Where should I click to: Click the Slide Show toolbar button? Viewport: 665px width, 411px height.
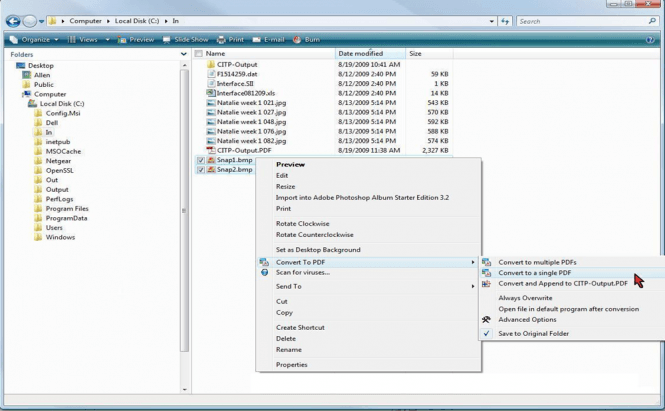185,39
